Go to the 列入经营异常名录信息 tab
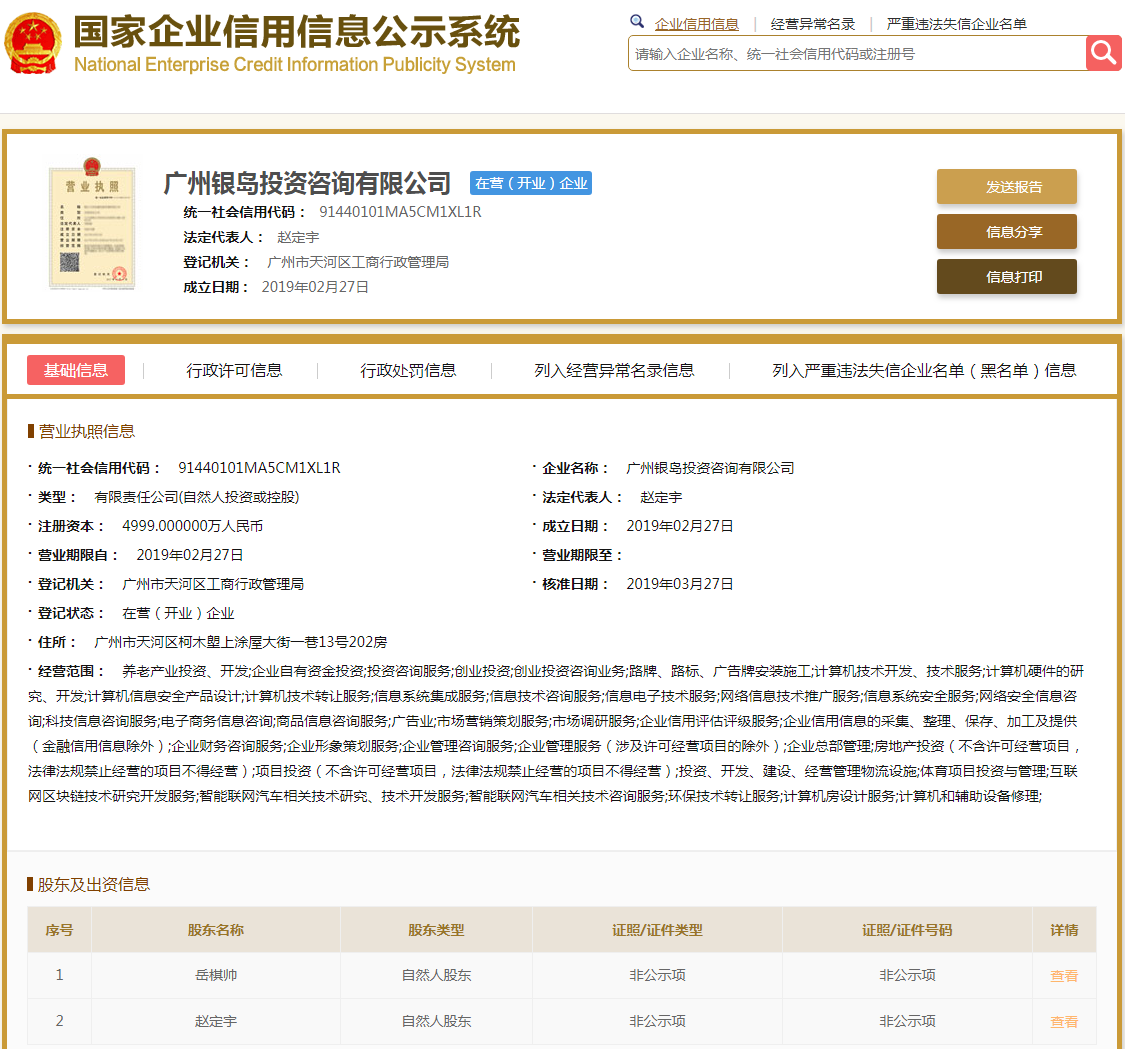The width and height of the screenshot is (1125, 1049). 614,370
